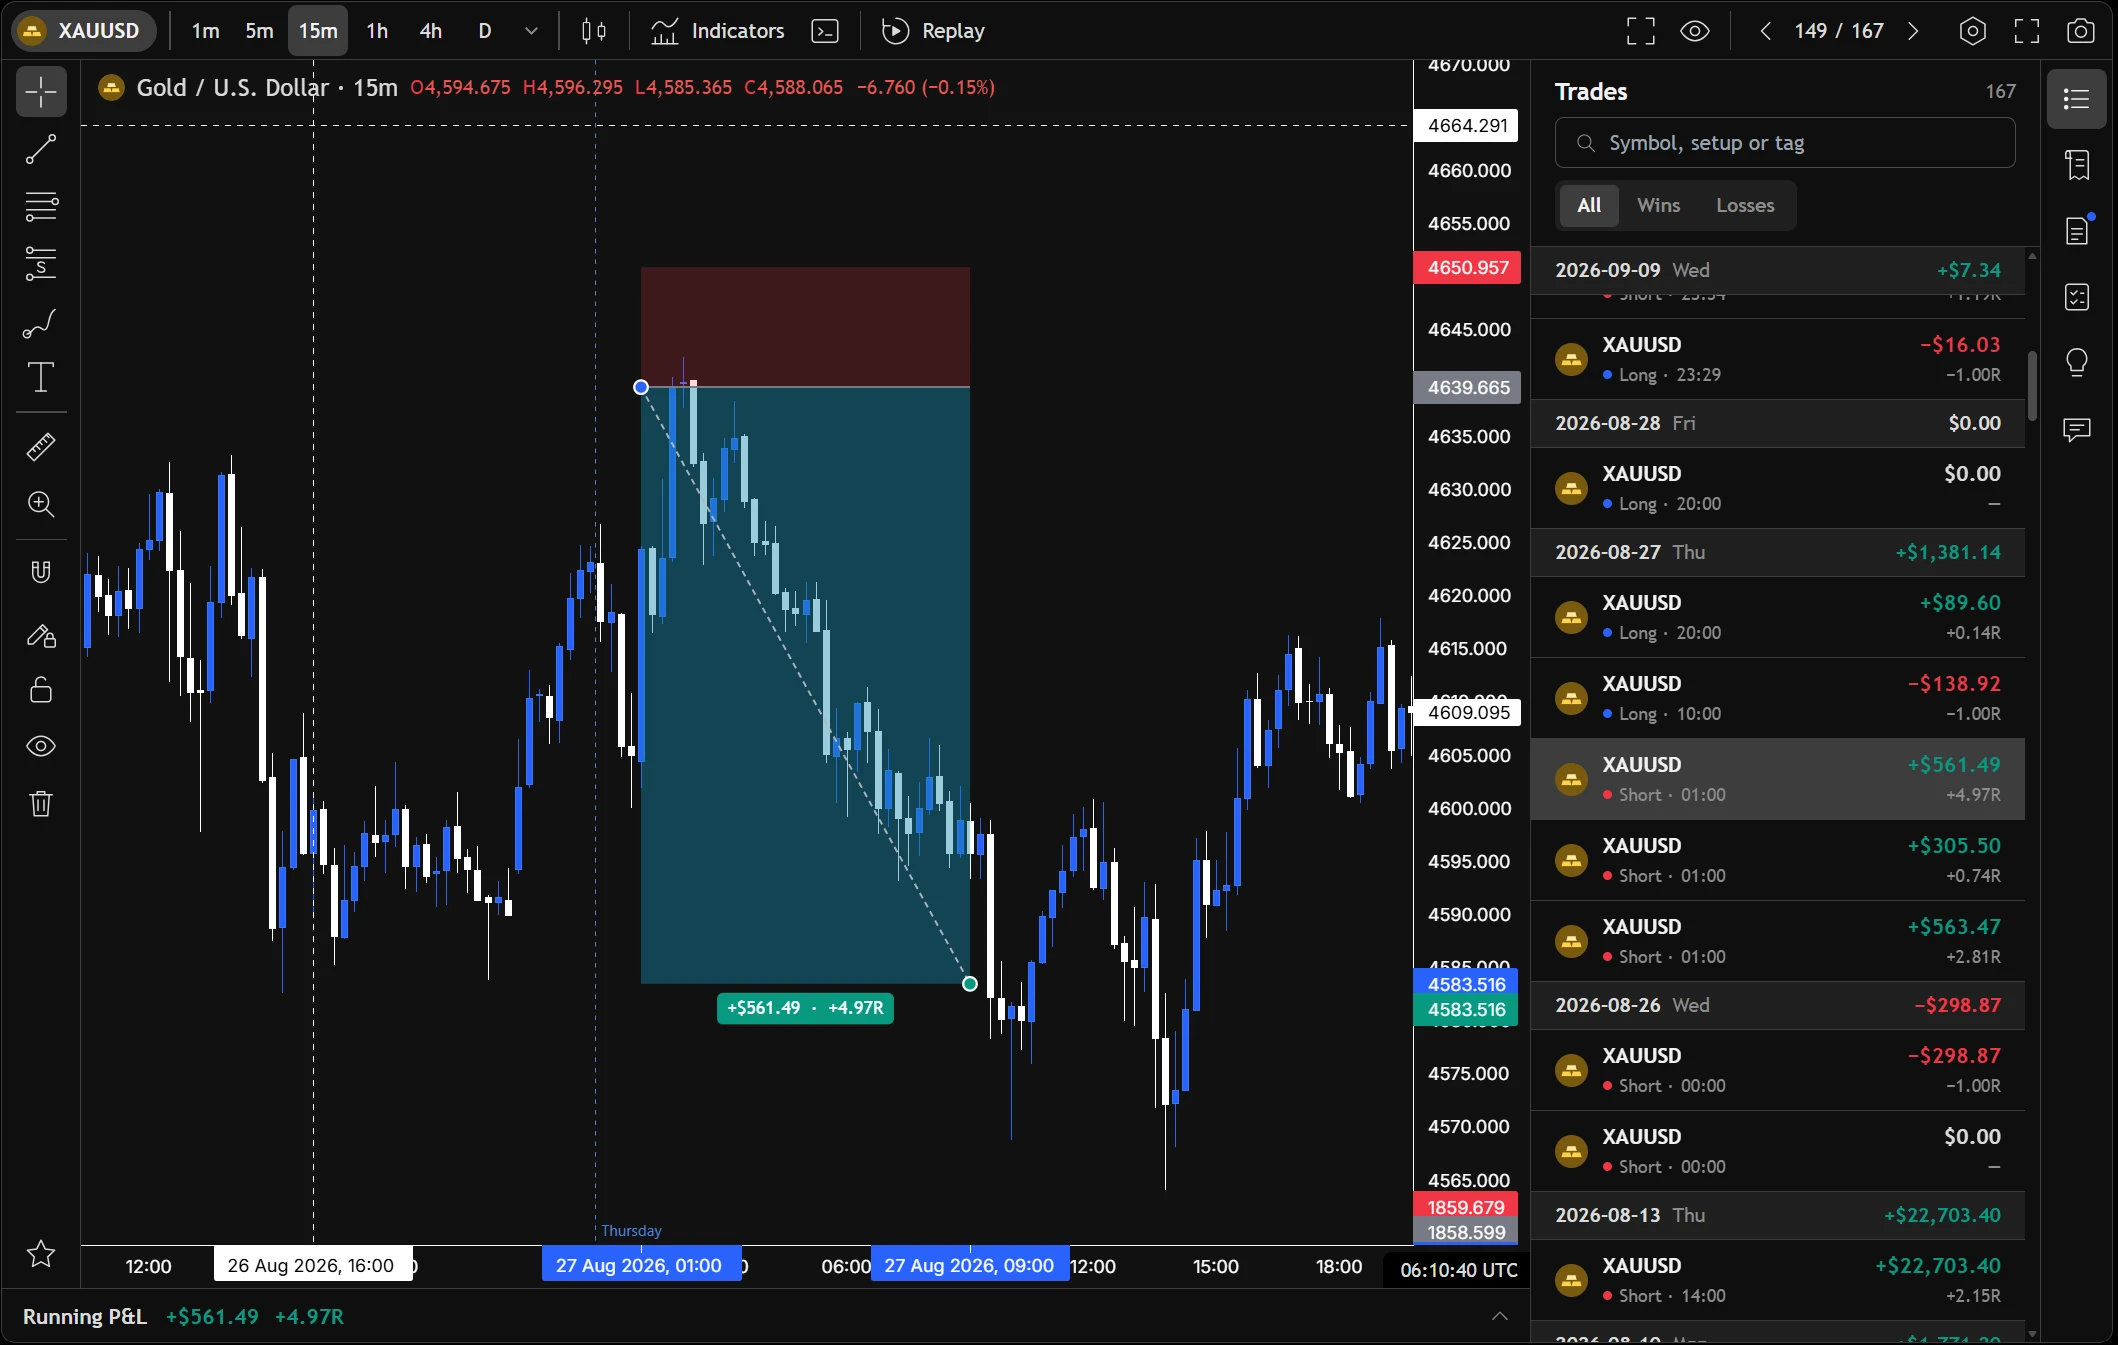Open the XAUUSD symbol selector
2118x1345 pixels.
click(84, 31)
